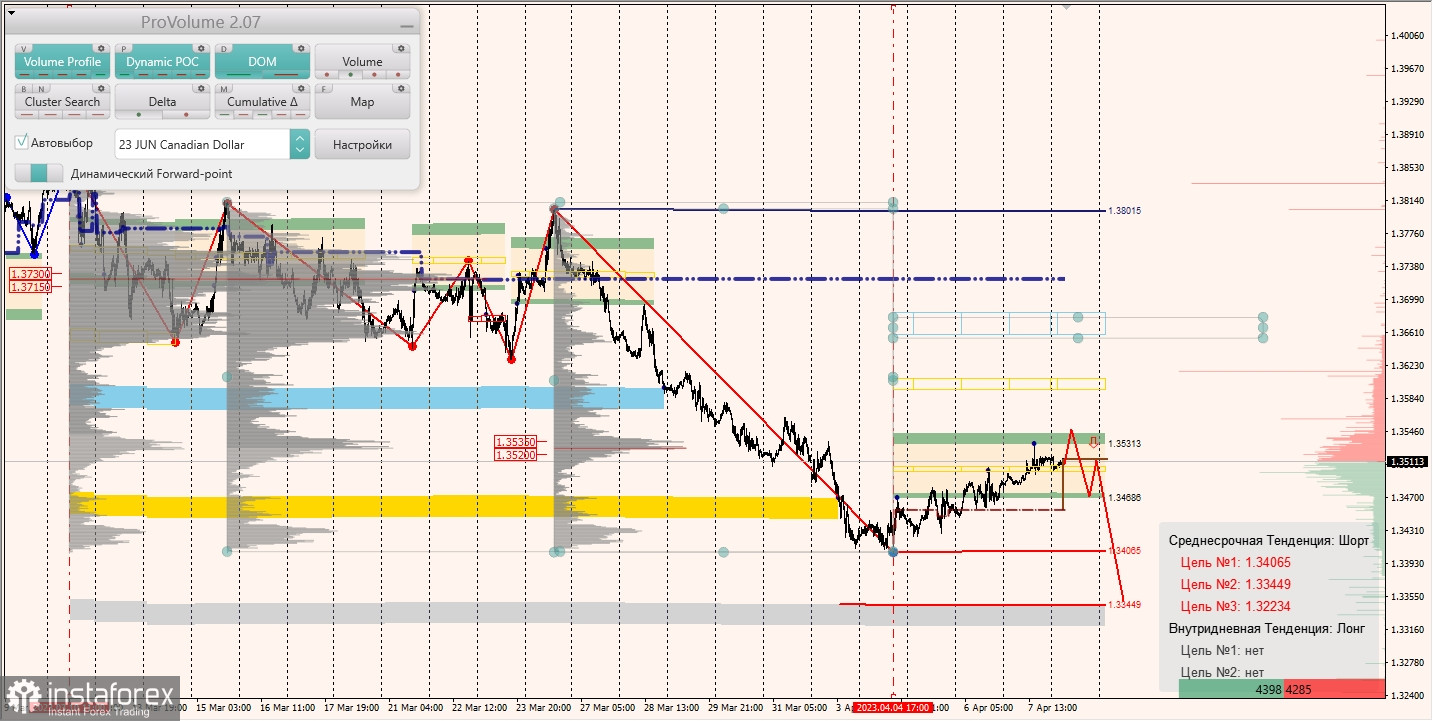Click the 7 Apr 13:00 time axis label

(x=1053, y=707)
